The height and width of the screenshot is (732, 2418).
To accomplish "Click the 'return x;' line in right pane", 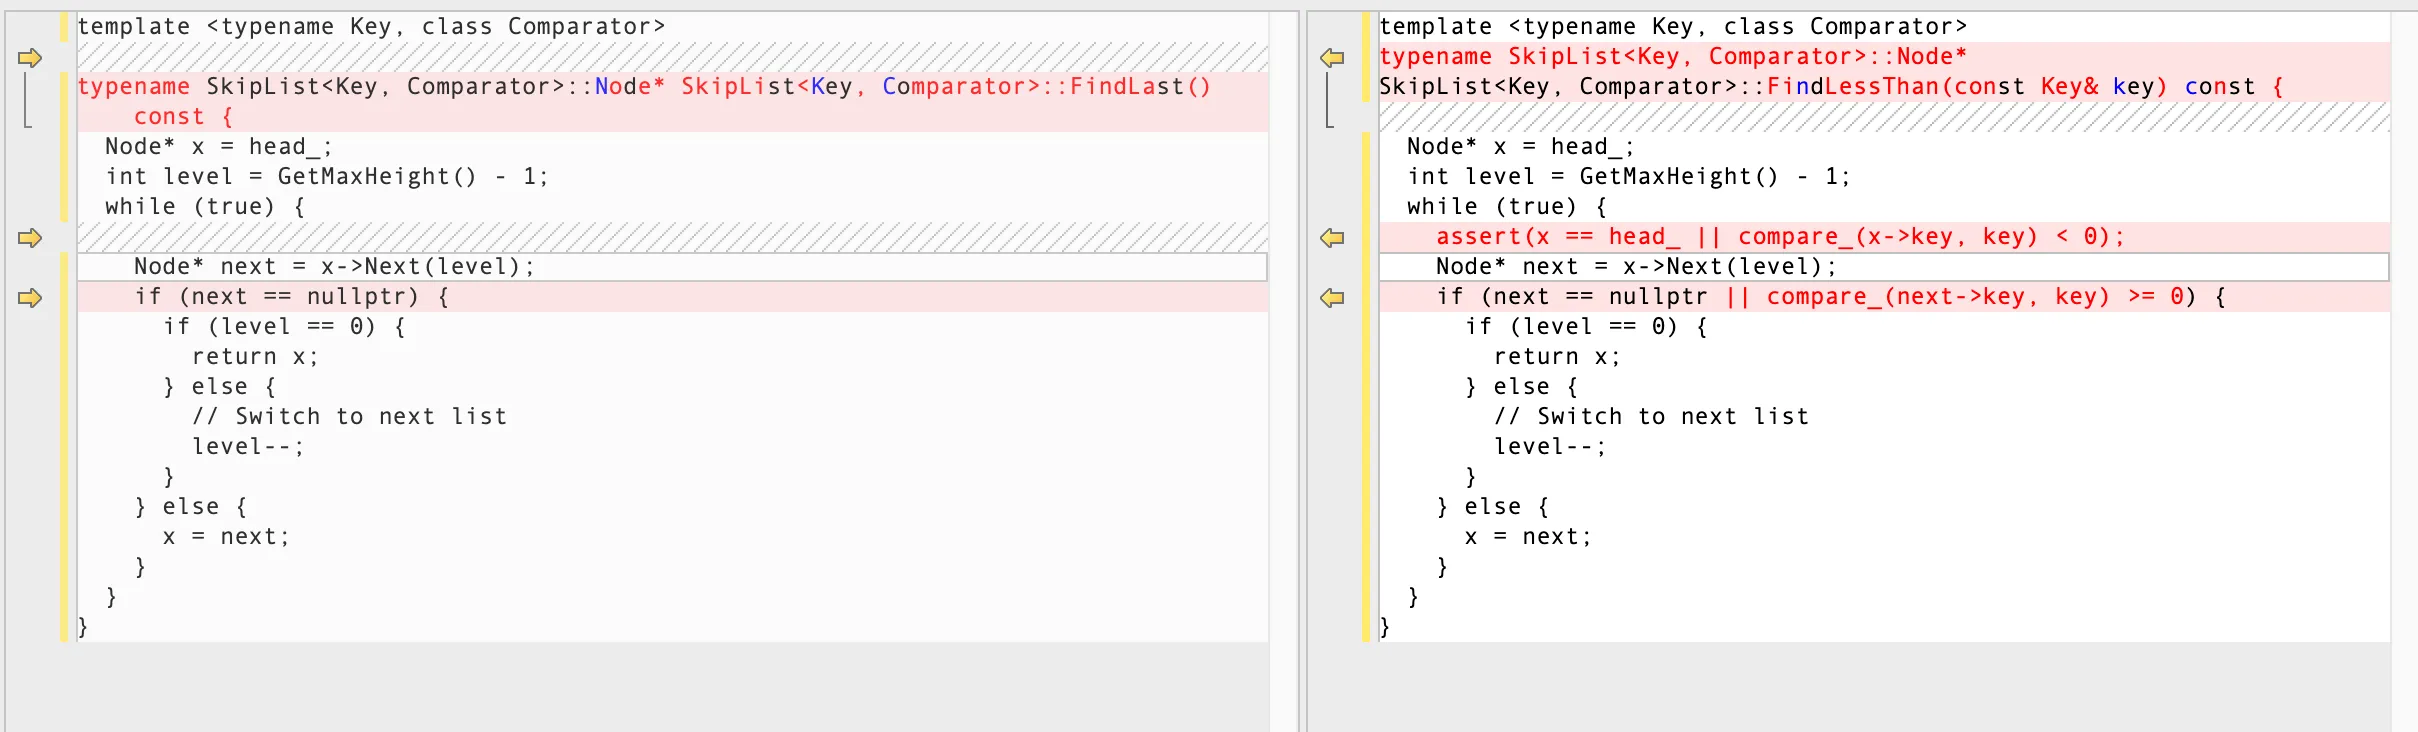I will tap(1556, 357).
